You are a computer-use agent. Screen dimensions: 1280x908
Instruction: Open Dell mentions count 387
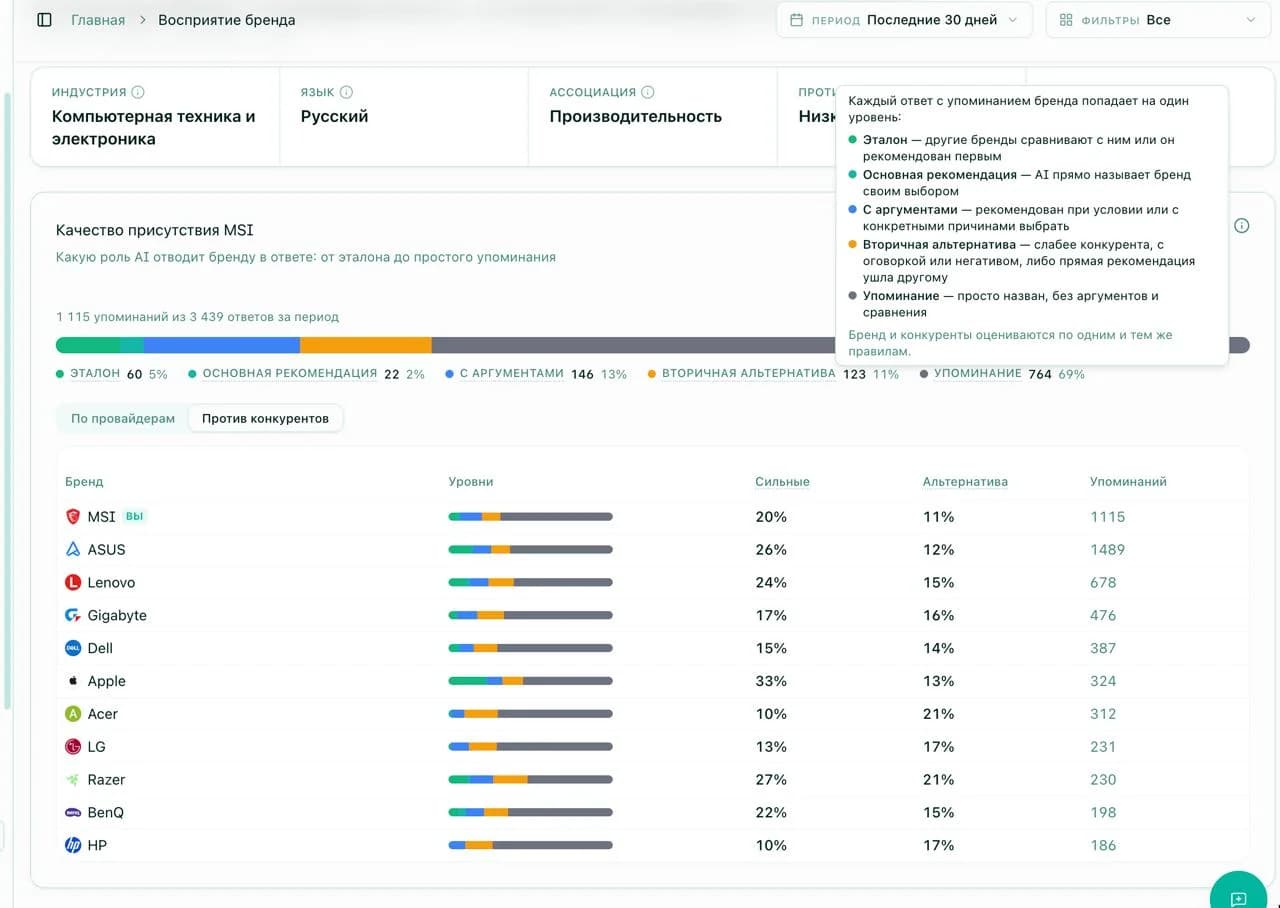pos(1103,648)
